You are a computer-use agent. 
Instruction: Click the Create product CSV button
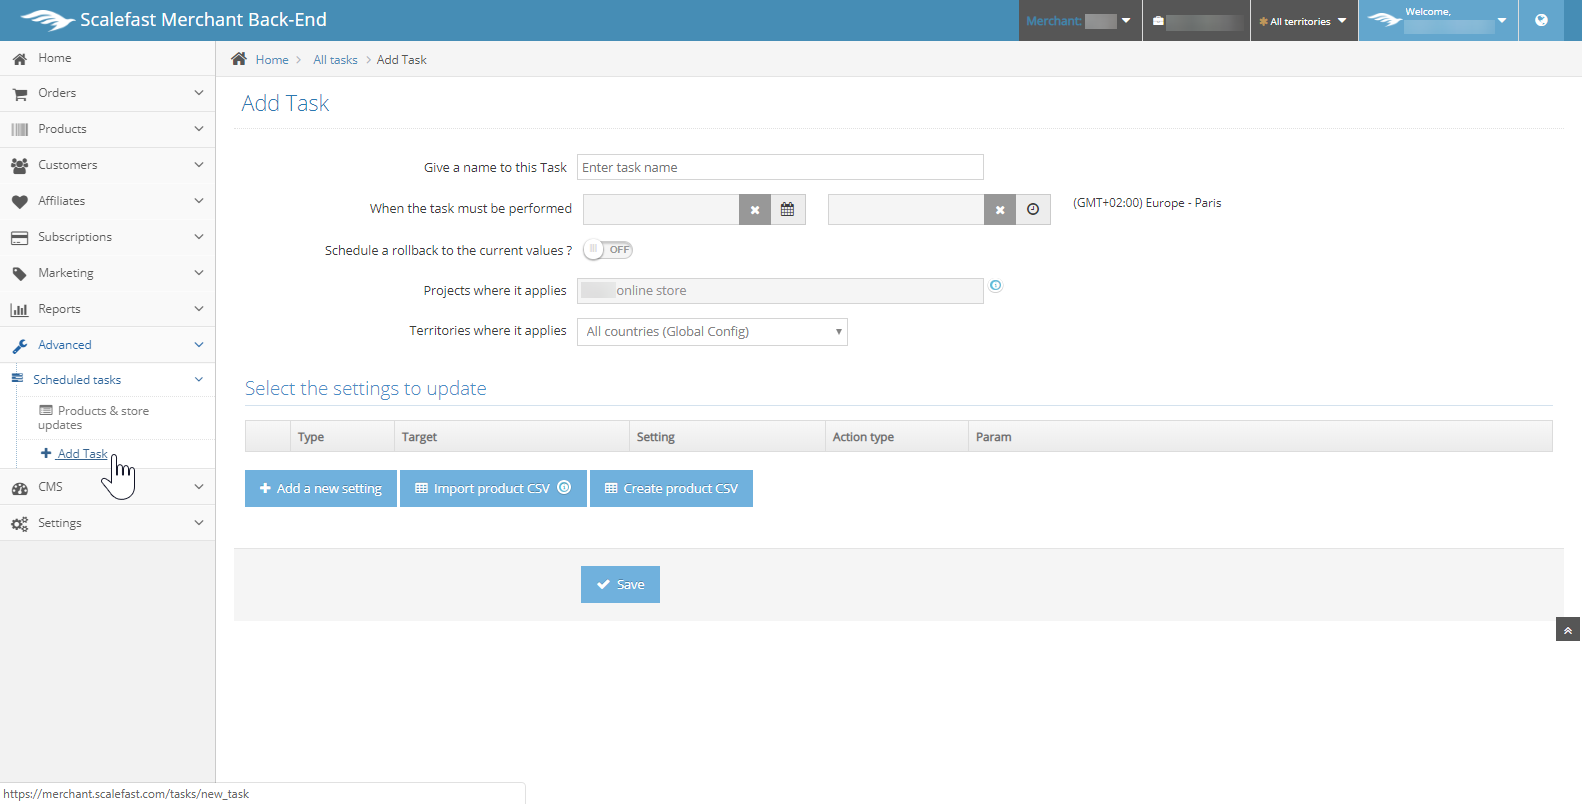click(671, 489)
